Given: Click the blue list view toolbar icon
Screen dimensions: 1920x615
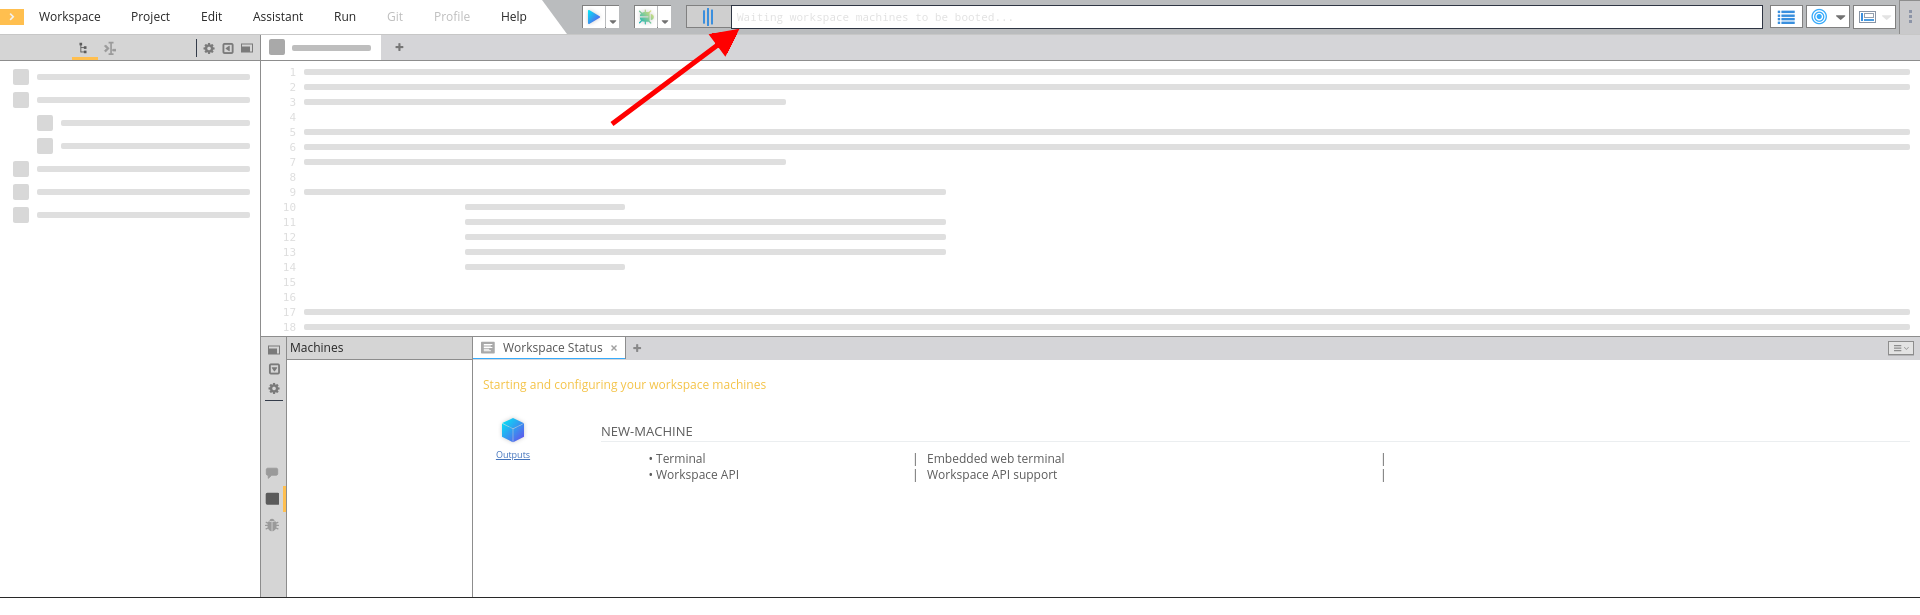Looking at the screenshot, I should [1786, 17].
